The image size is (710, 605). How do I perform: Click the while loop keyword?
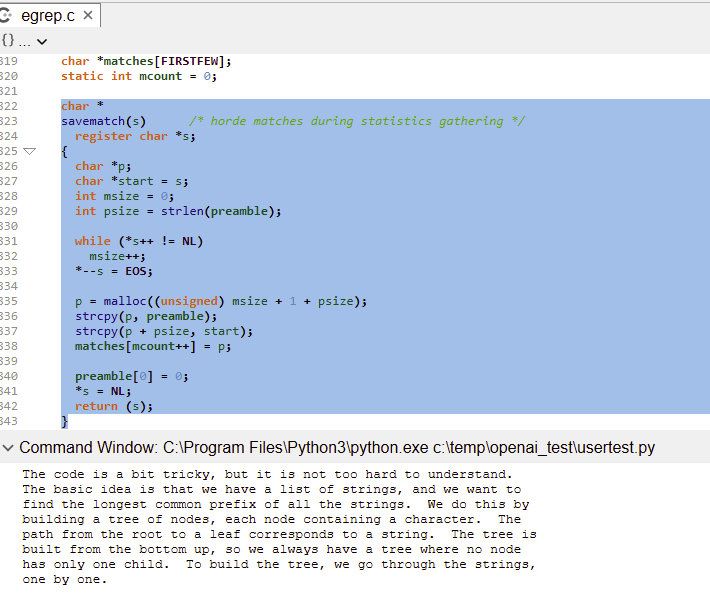(x=92, y=241)
